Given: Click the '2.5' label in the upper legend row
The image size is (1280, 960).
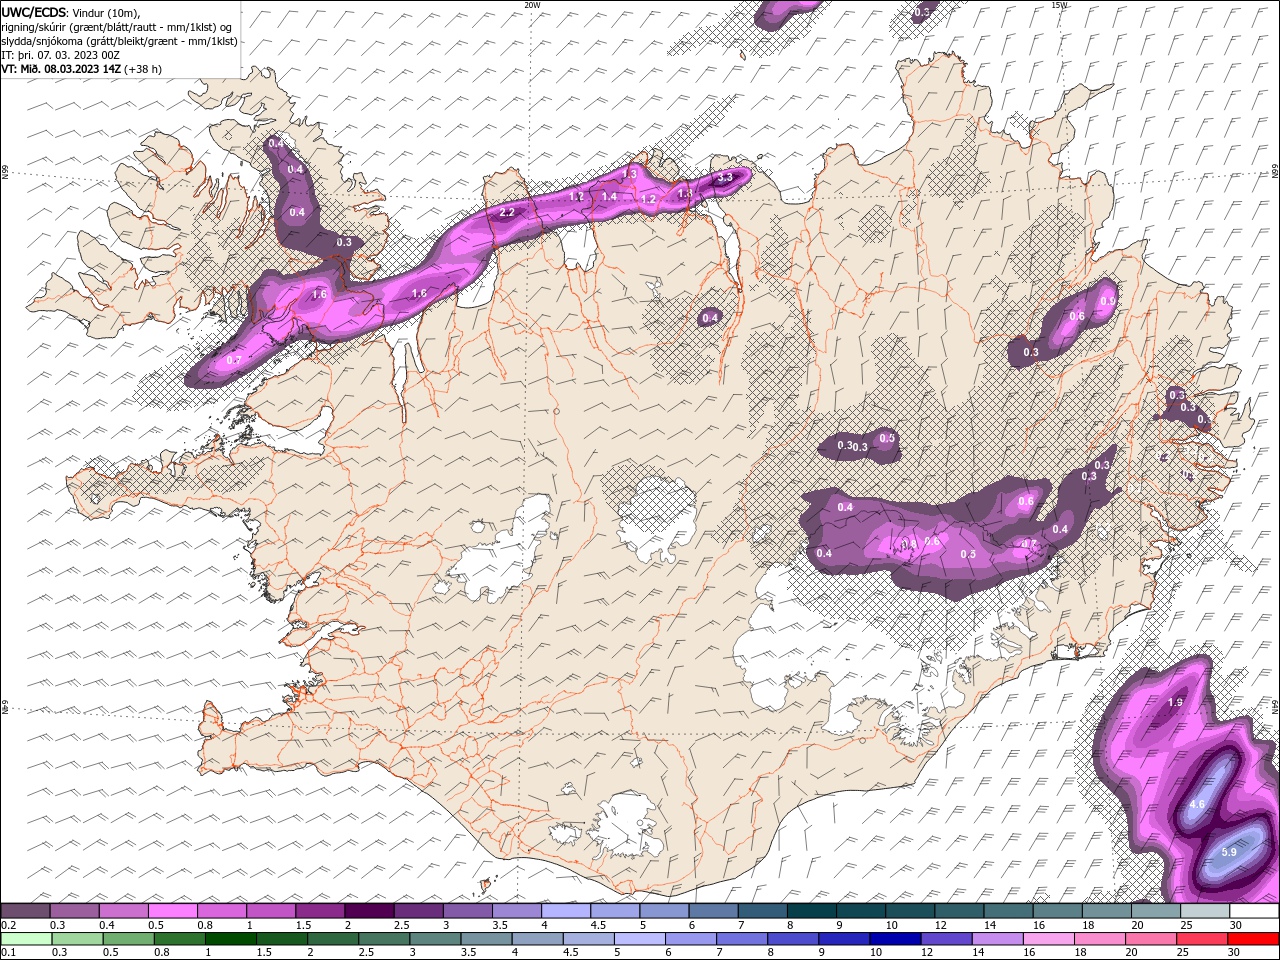Looking at the screenshot, I should (400, 925).
